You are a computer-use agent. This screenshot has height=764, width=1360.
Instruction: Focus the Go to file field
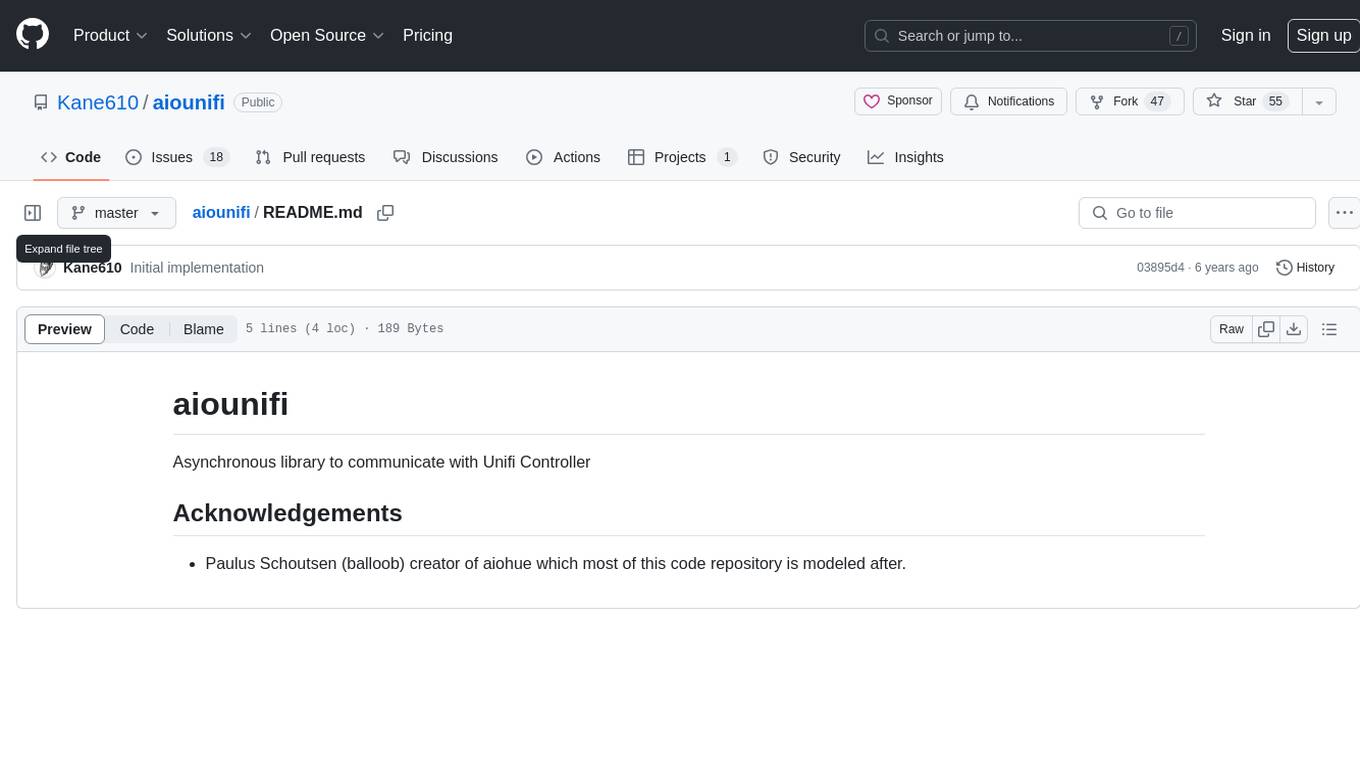1197,213
